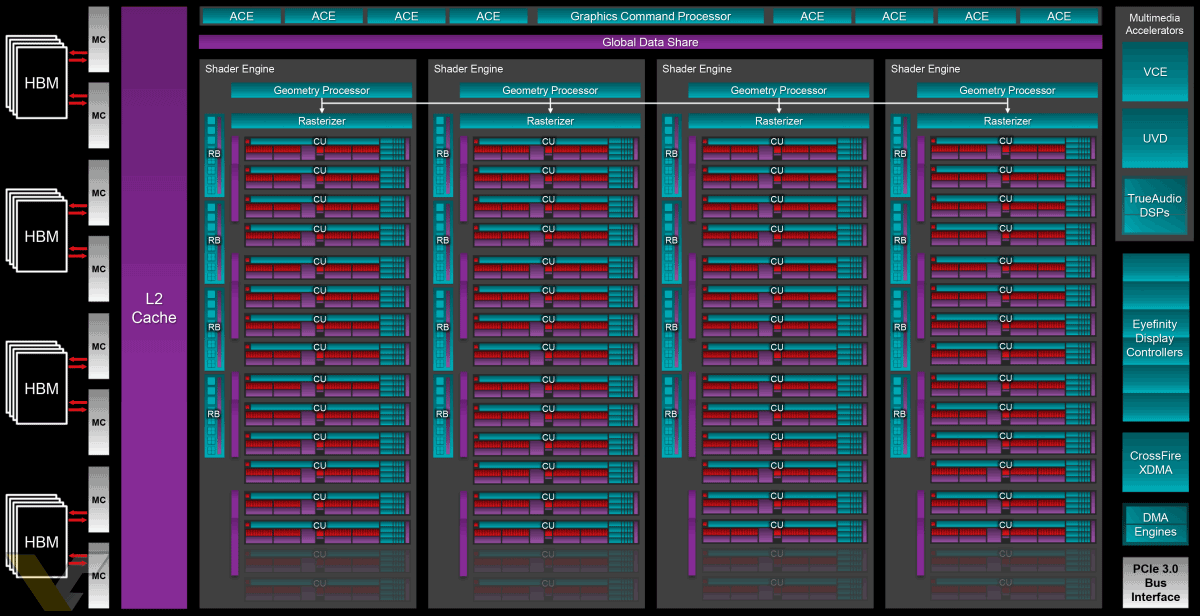Click the leftmost ACE block
1200x616 pixels.
[x=241, y=16]
